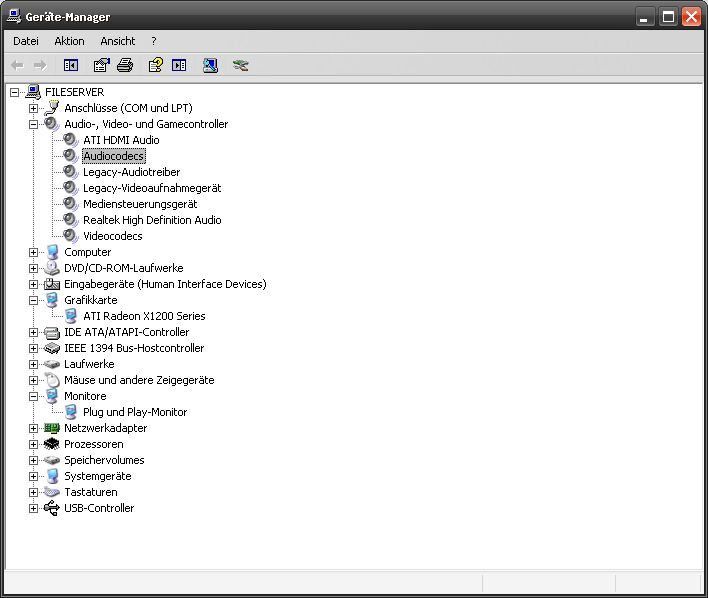Viewport: 708px width, 598px height.
Task: Select the Systemgeräte label
Action: (98, 476)
